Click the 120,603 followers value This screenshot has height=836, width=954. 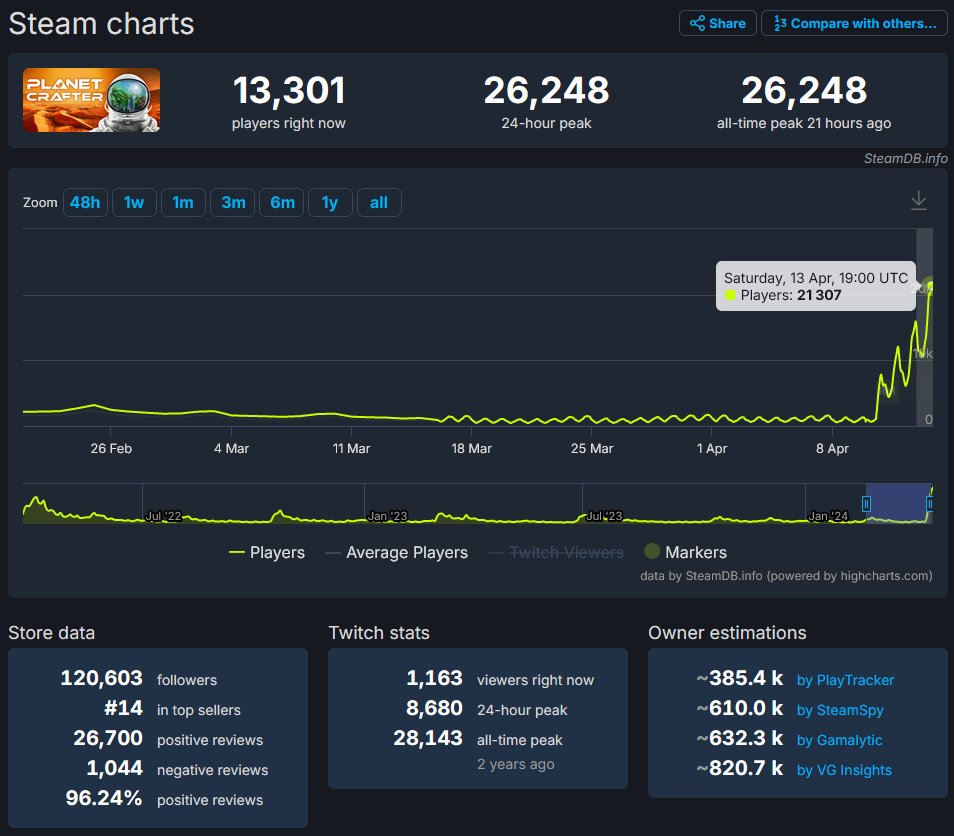[102, 678]
